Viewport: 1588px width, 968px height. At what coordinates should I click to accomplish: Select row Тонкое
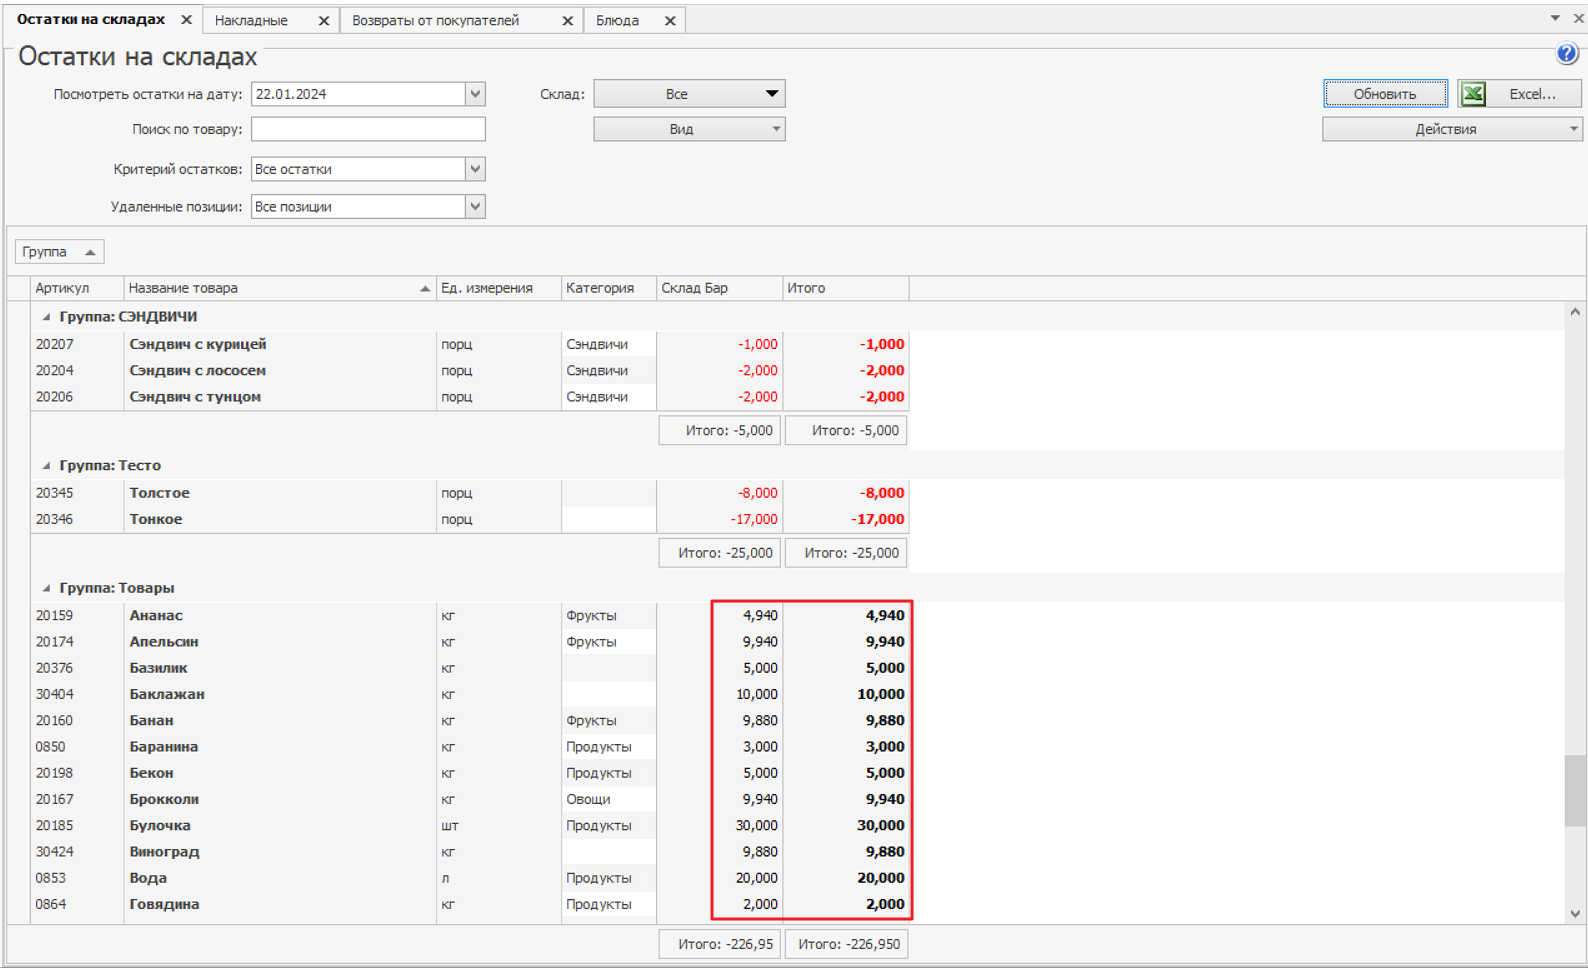click(x=470, y=519)
